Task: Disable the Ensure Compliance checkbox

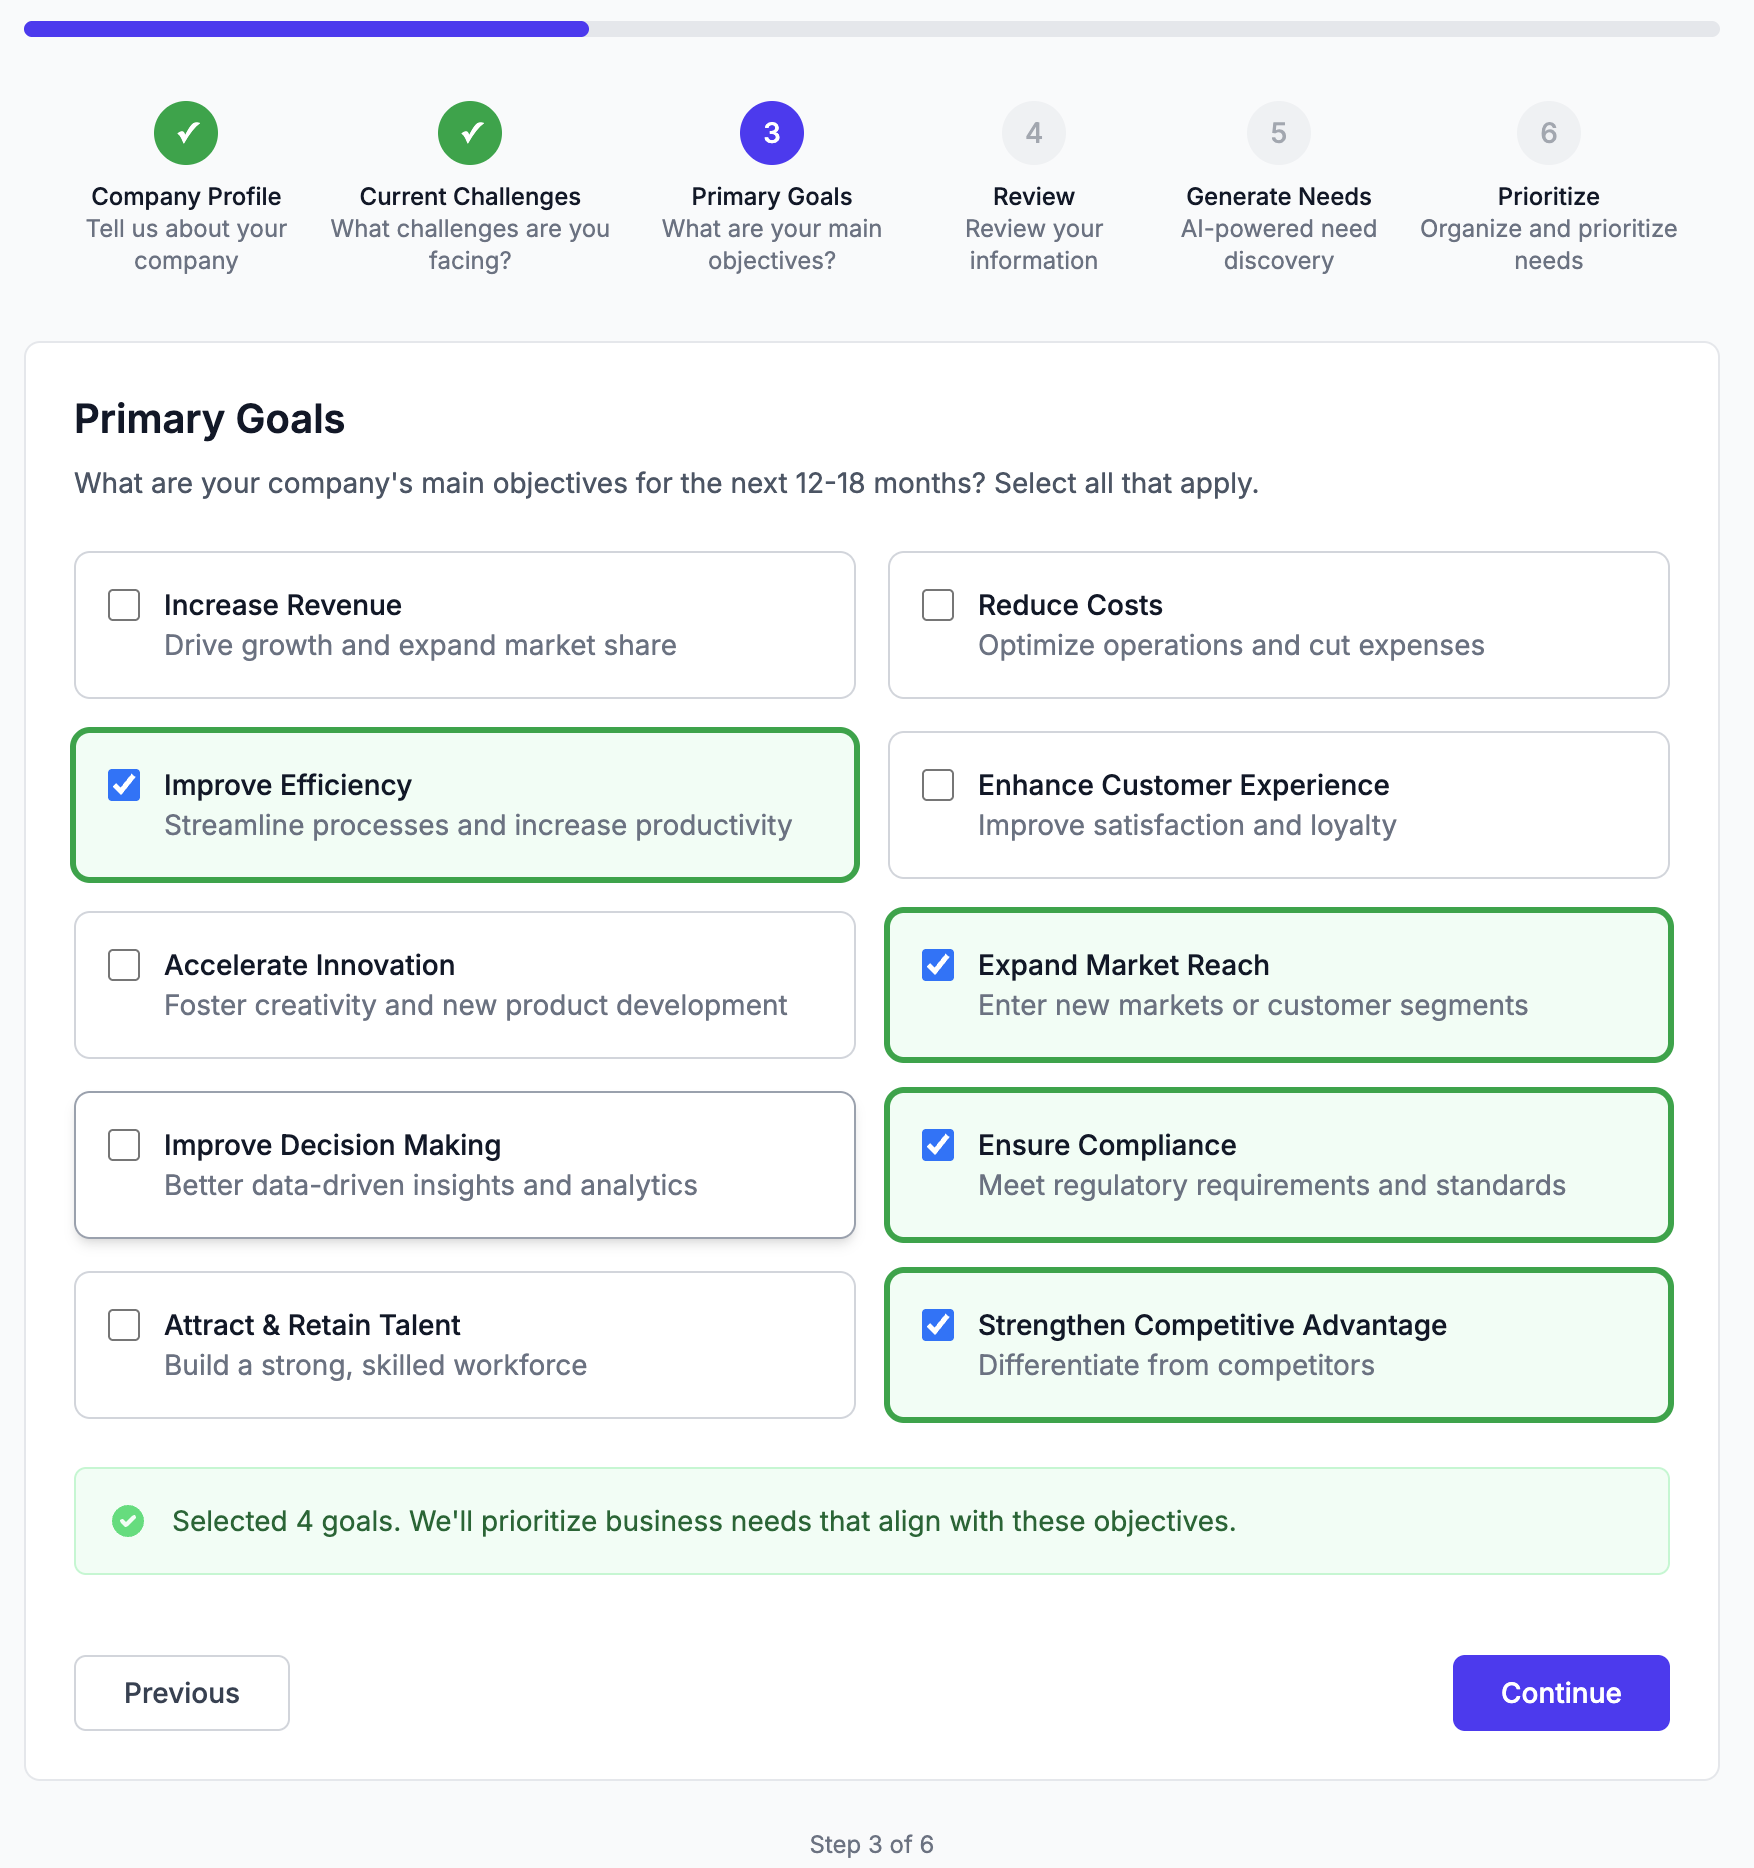Action: [938, 1145]
